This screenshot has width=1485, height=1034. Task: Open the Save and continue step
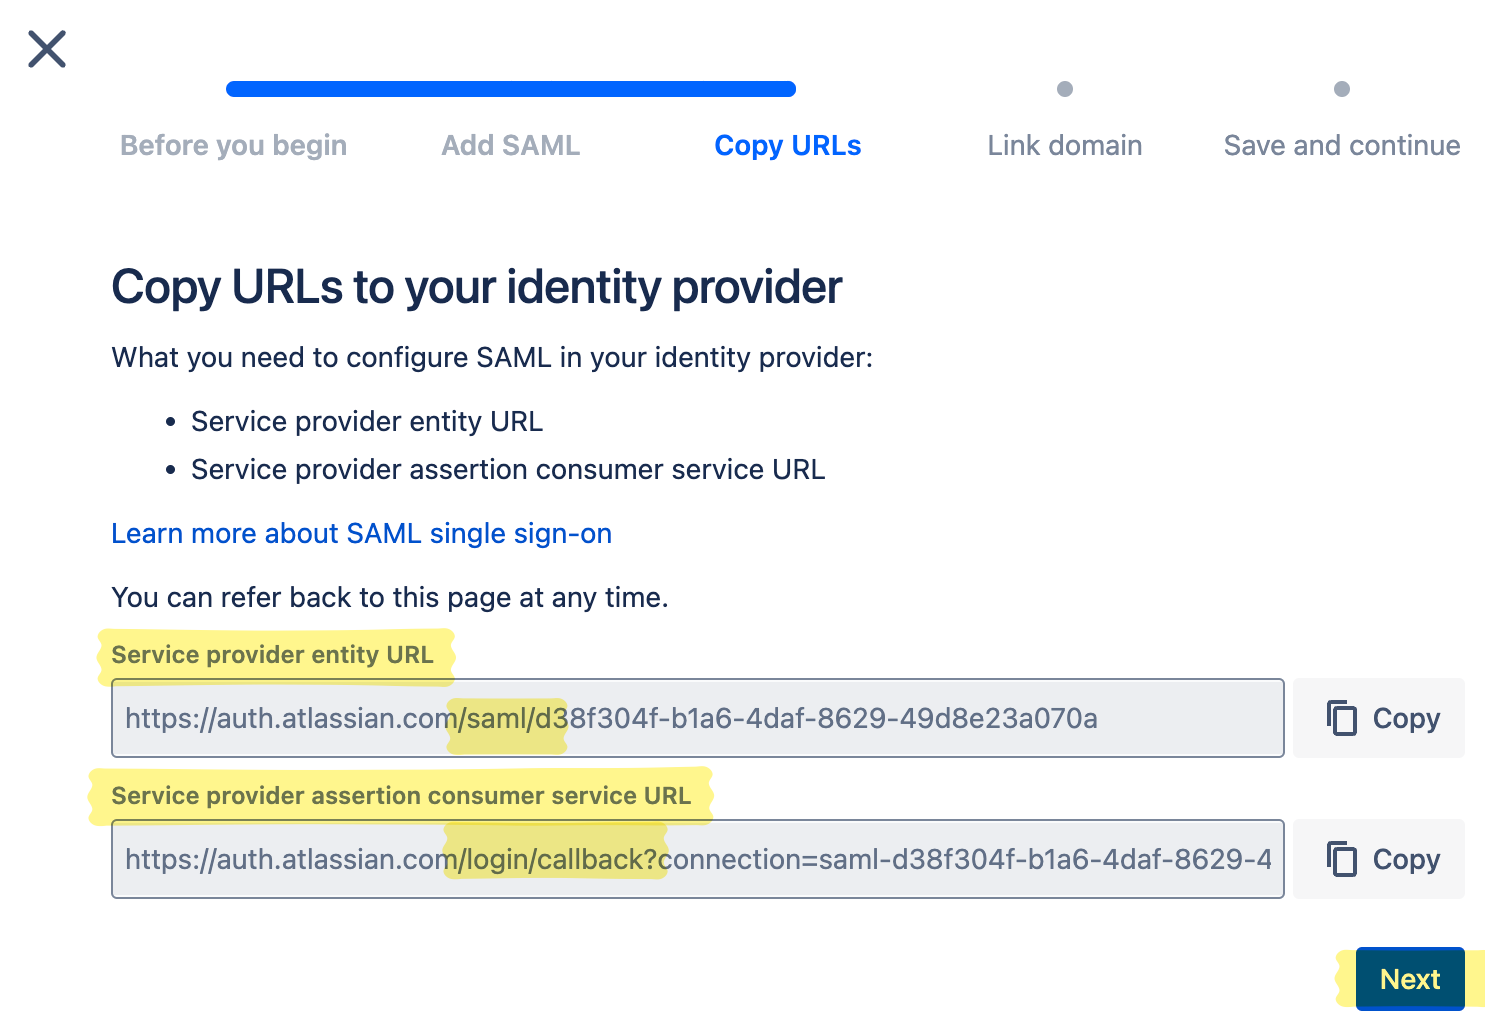pyautogui.click(x=1341, y=145)
